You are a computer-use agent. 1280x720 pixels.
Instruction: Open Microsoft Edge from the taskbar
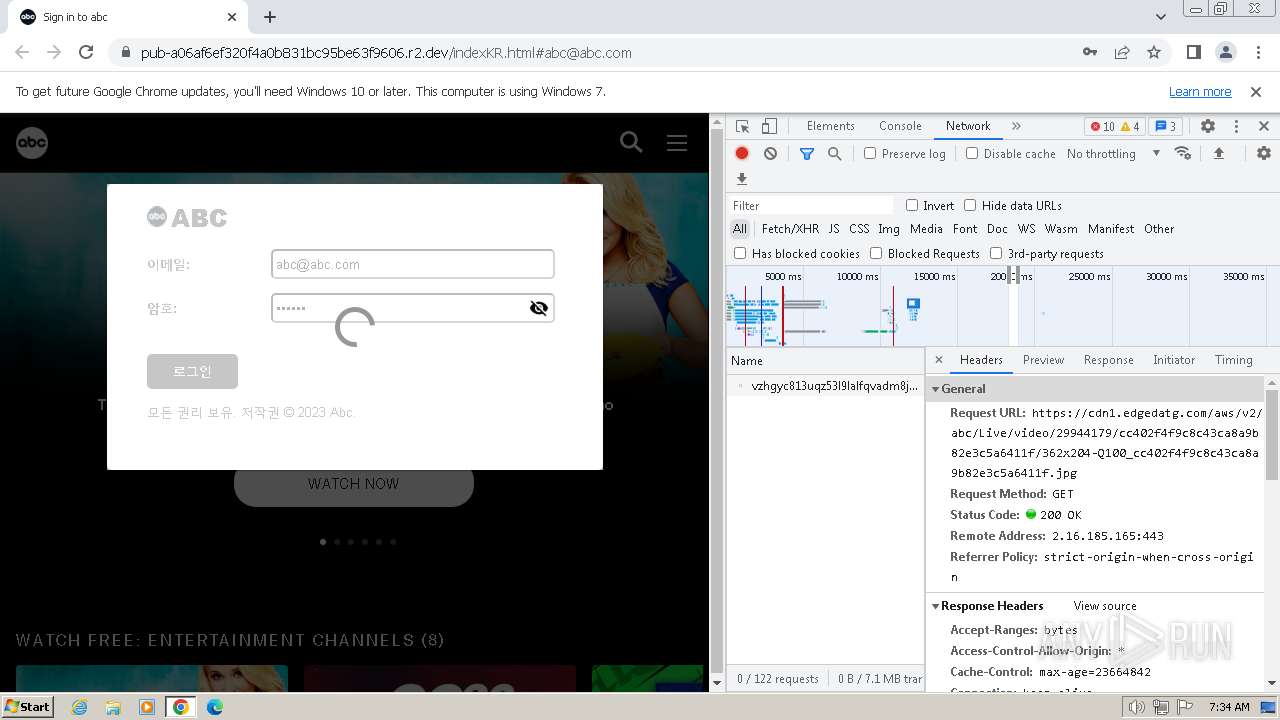pos(214,707)
